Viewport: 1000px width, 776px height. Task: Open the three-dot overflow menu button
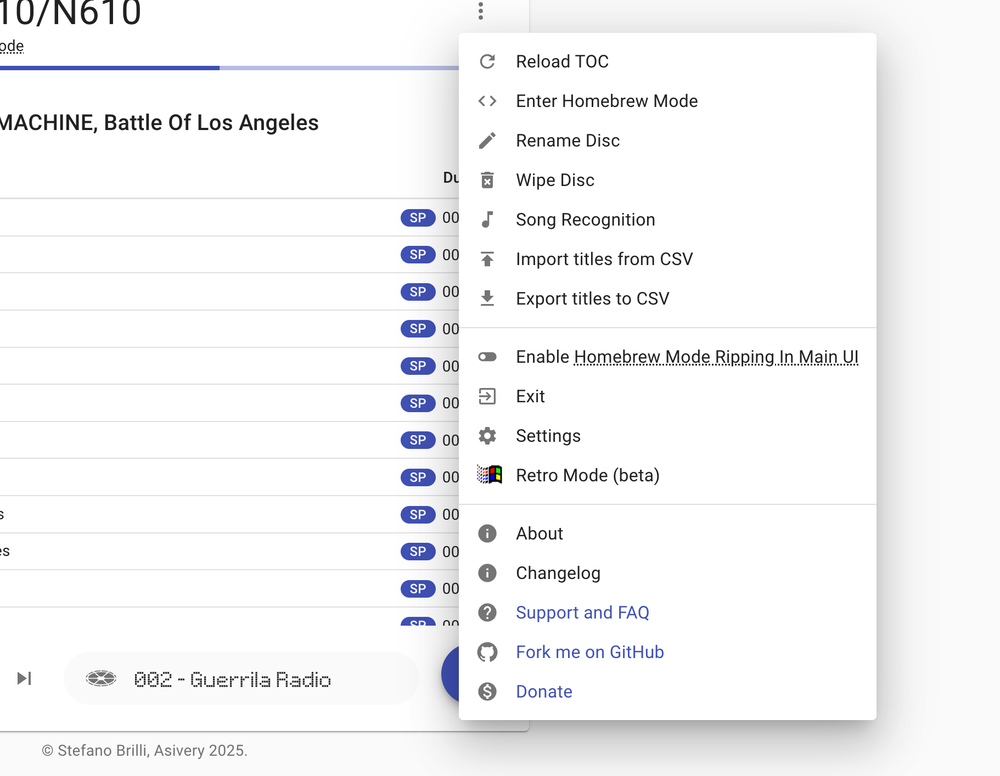481,11
